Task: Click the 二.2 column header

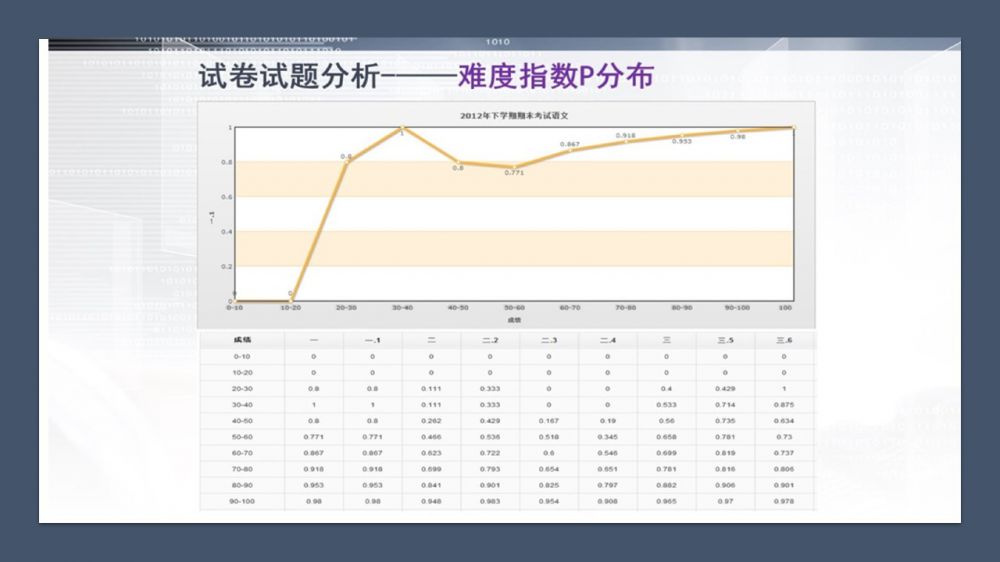Action: pos(490,340)
